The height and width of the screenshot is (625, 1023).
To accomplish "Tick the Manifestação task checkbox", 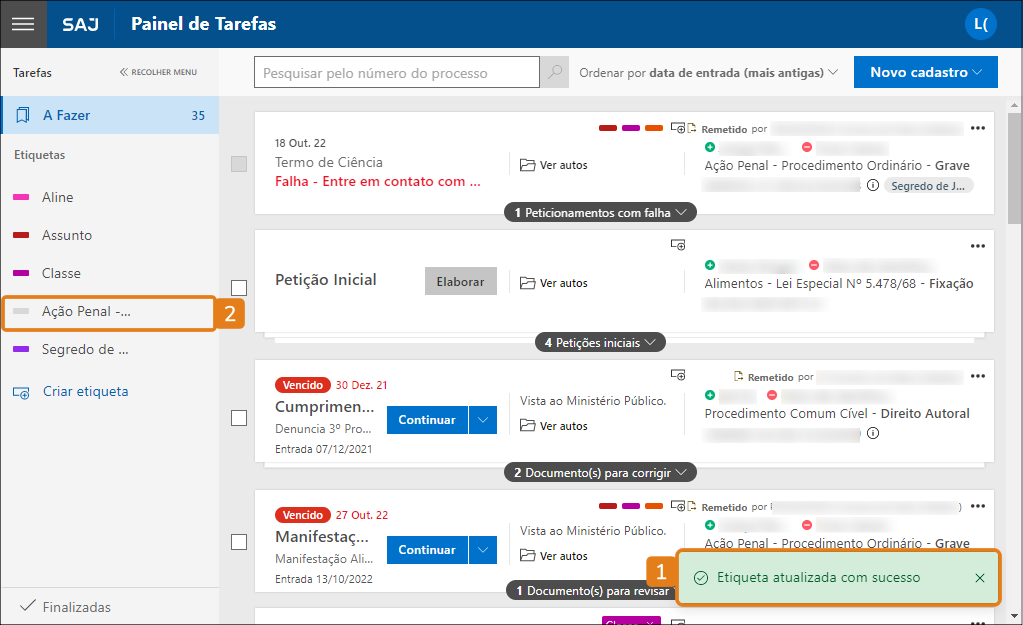I will click(239, 541).
